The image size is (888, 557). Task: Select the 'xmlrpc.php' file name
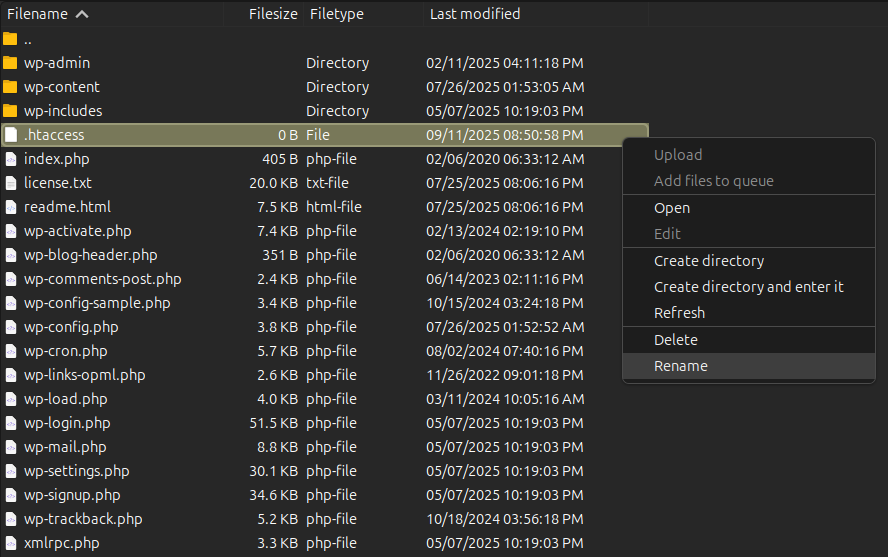tap(61, 543)
